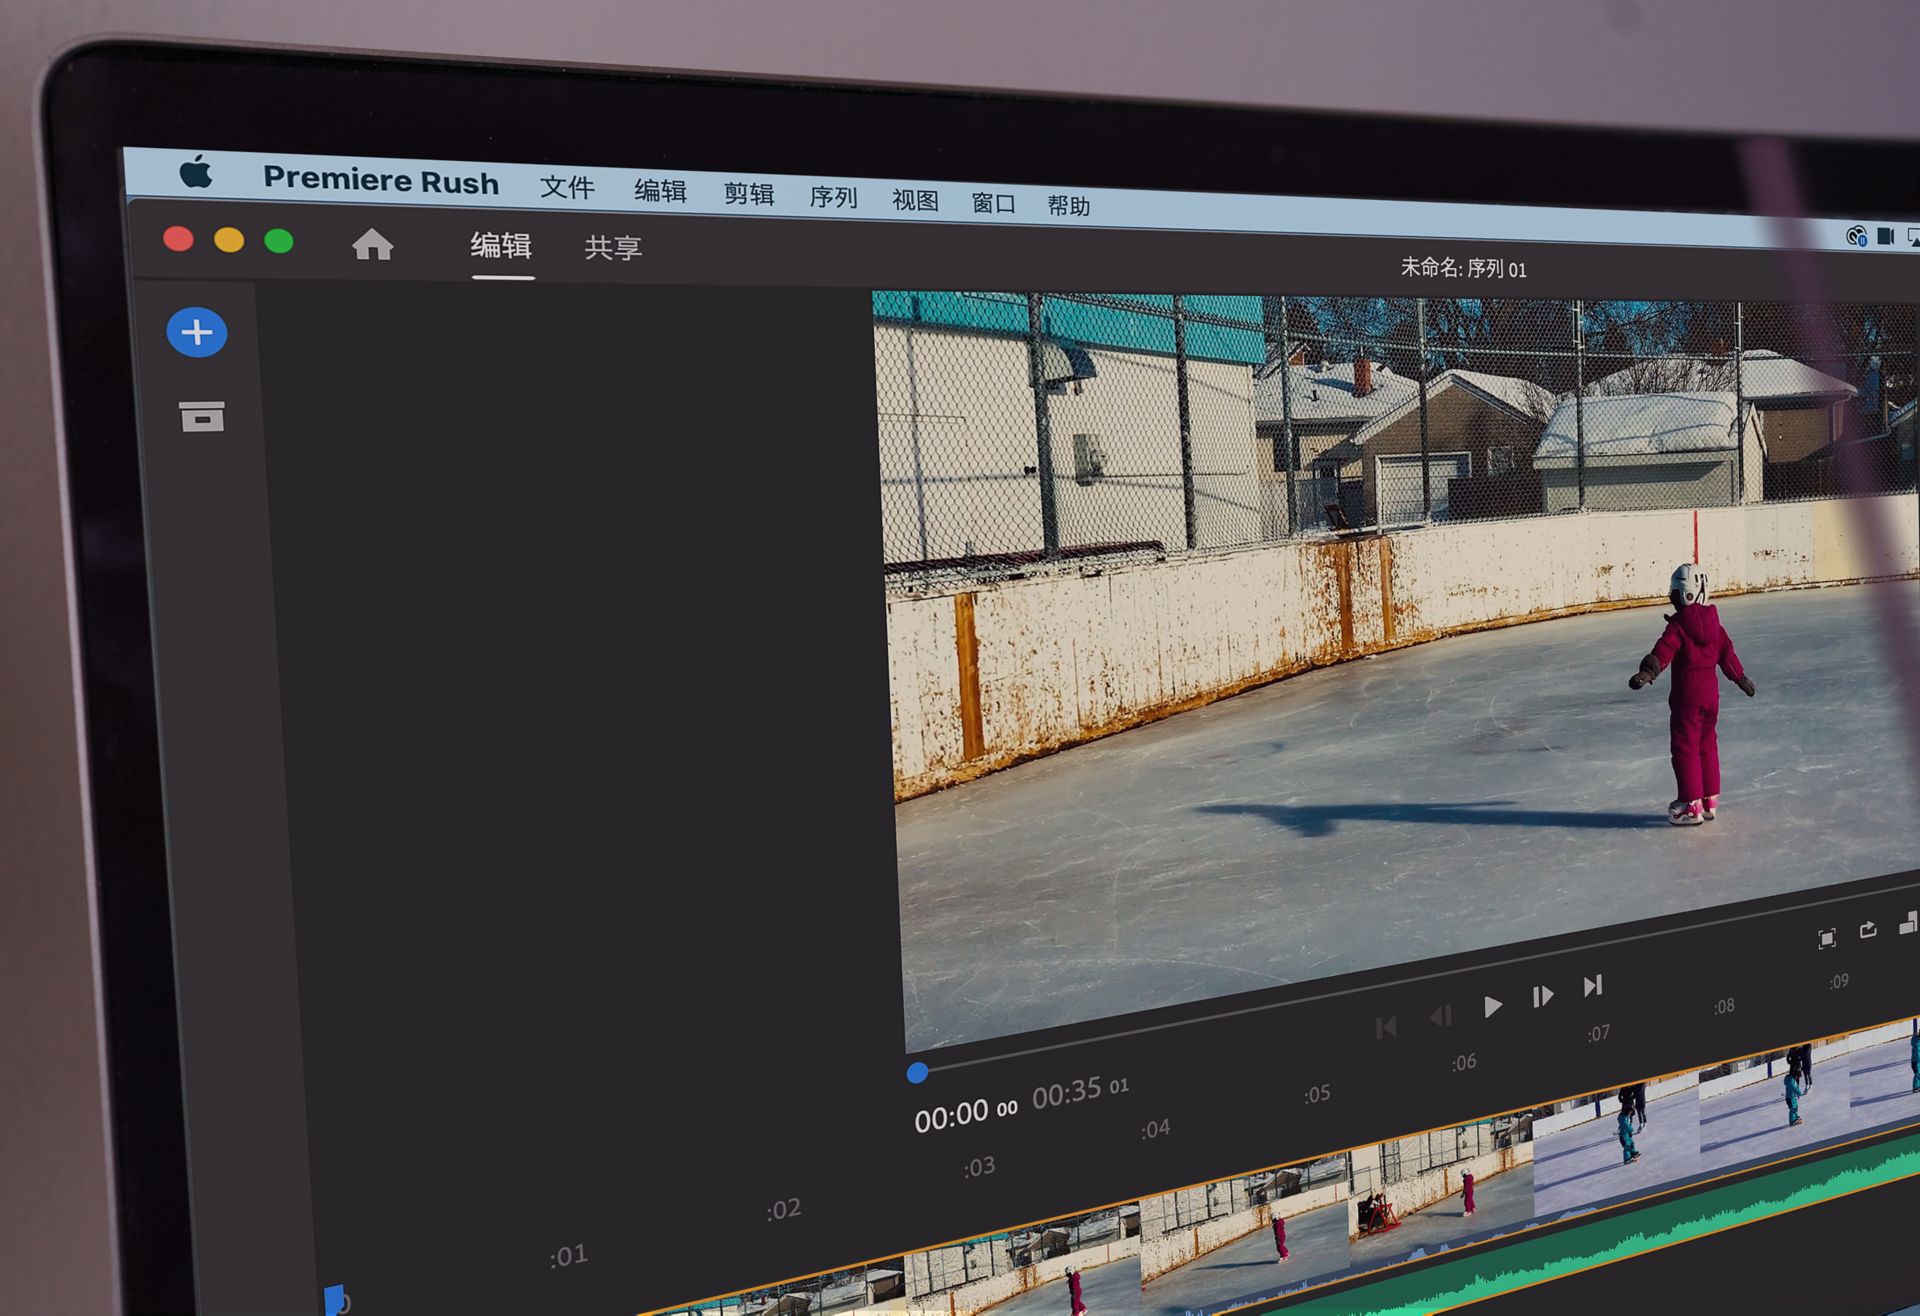
Task: Go to the Home screen icon
Action: pos(372,245)
